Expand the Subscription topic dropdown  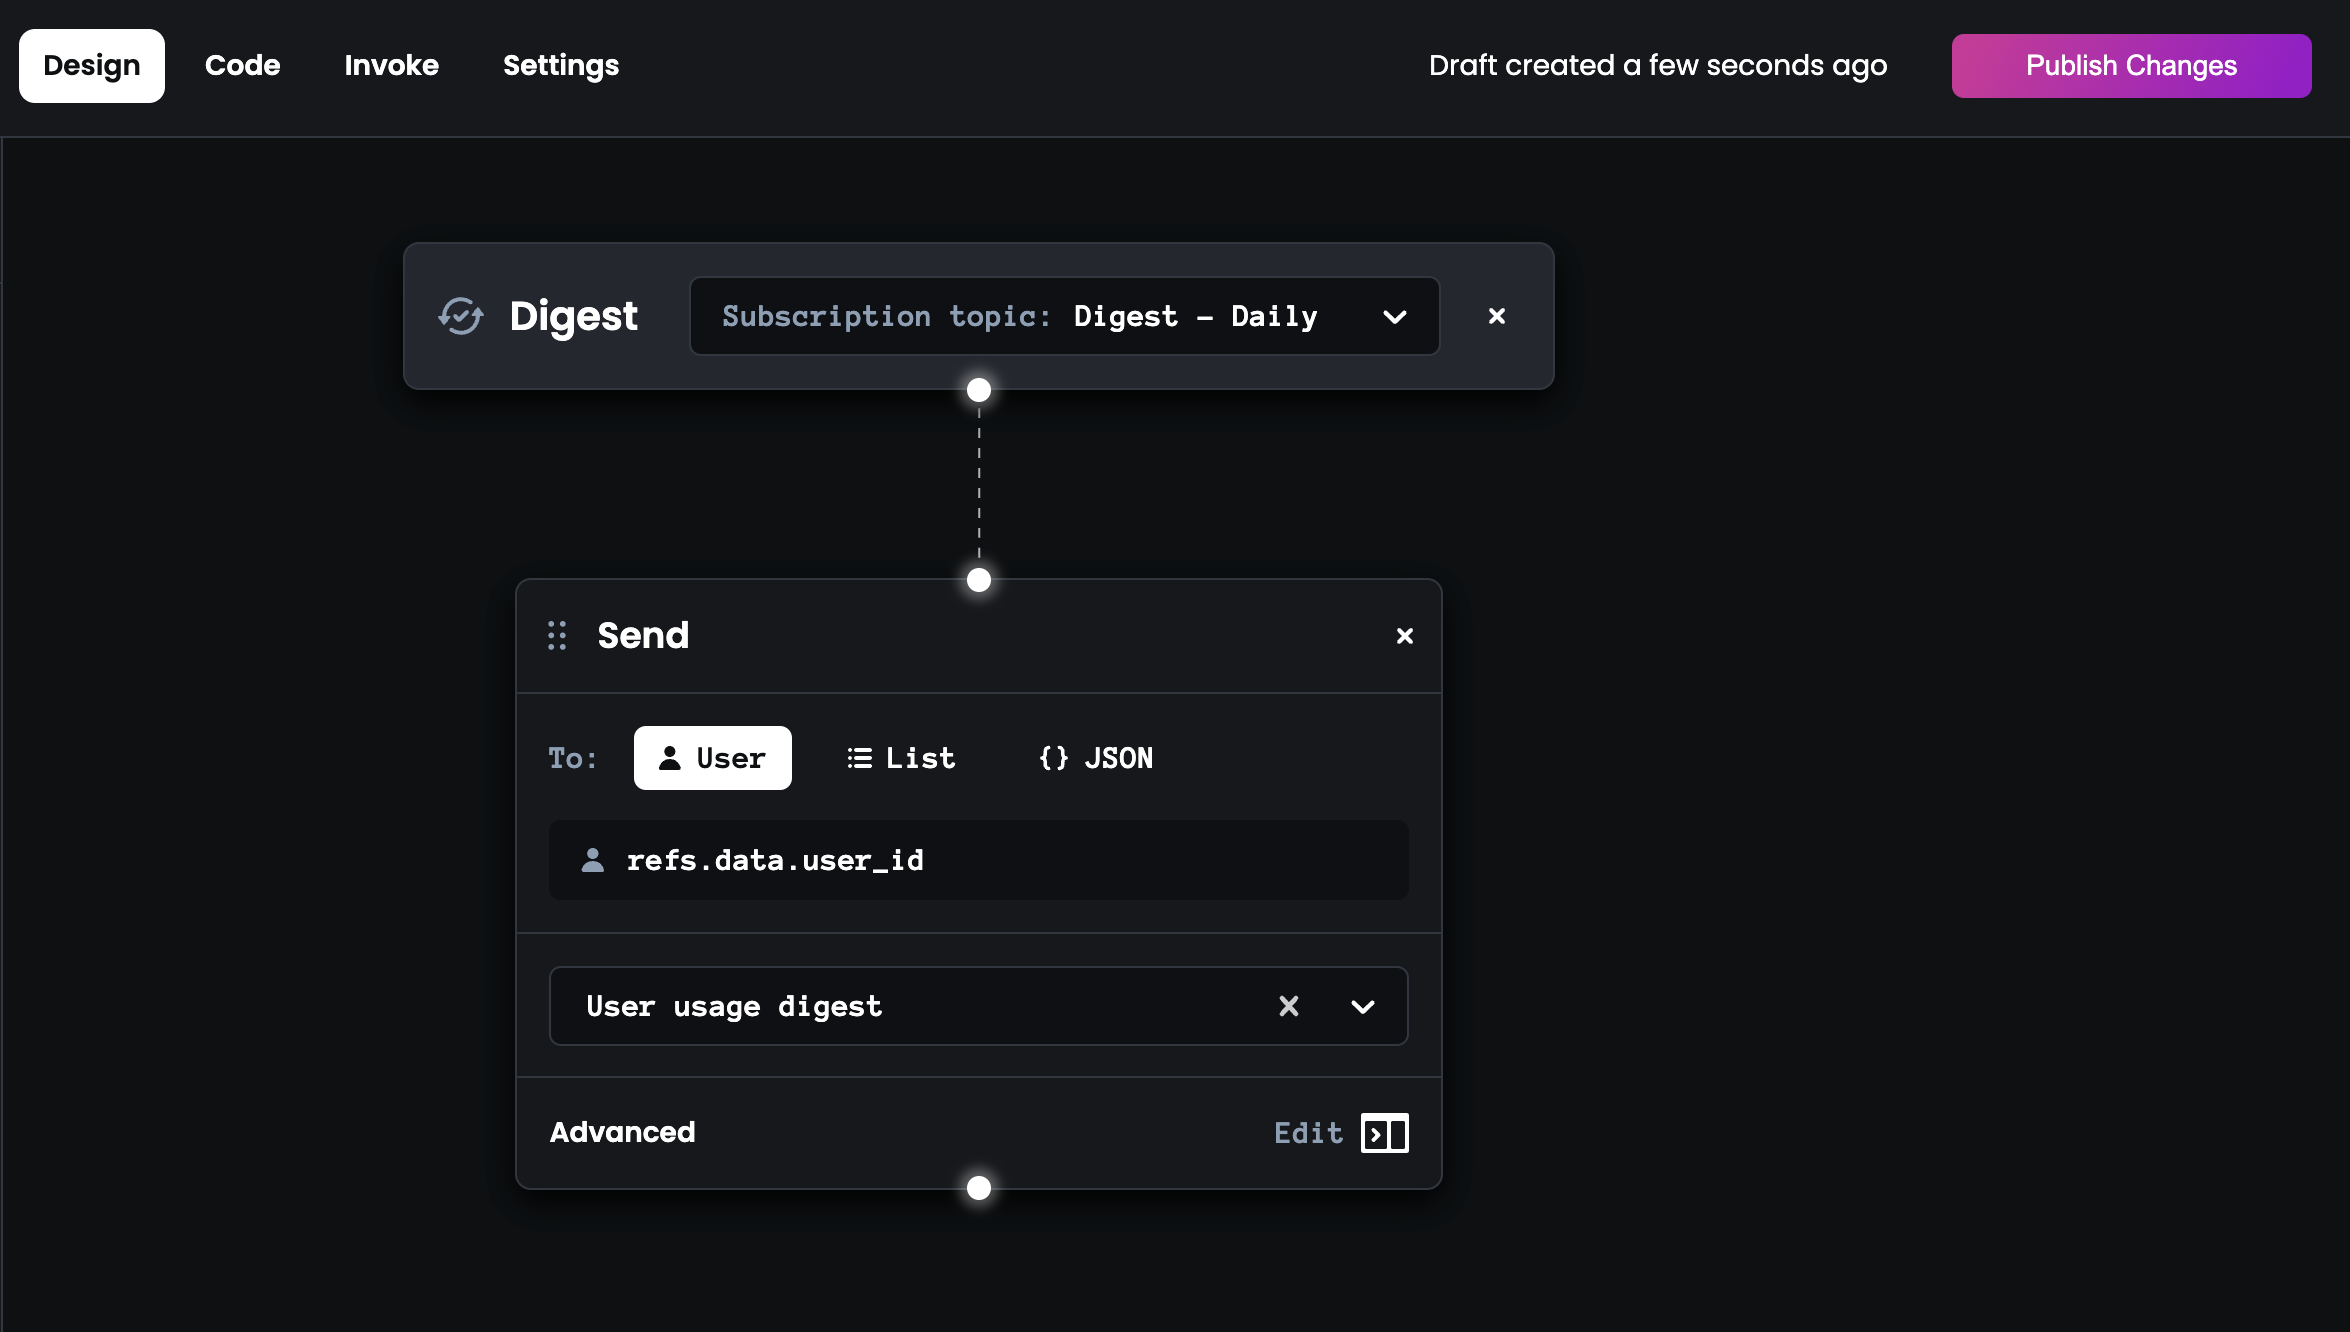pos(1396,315)
